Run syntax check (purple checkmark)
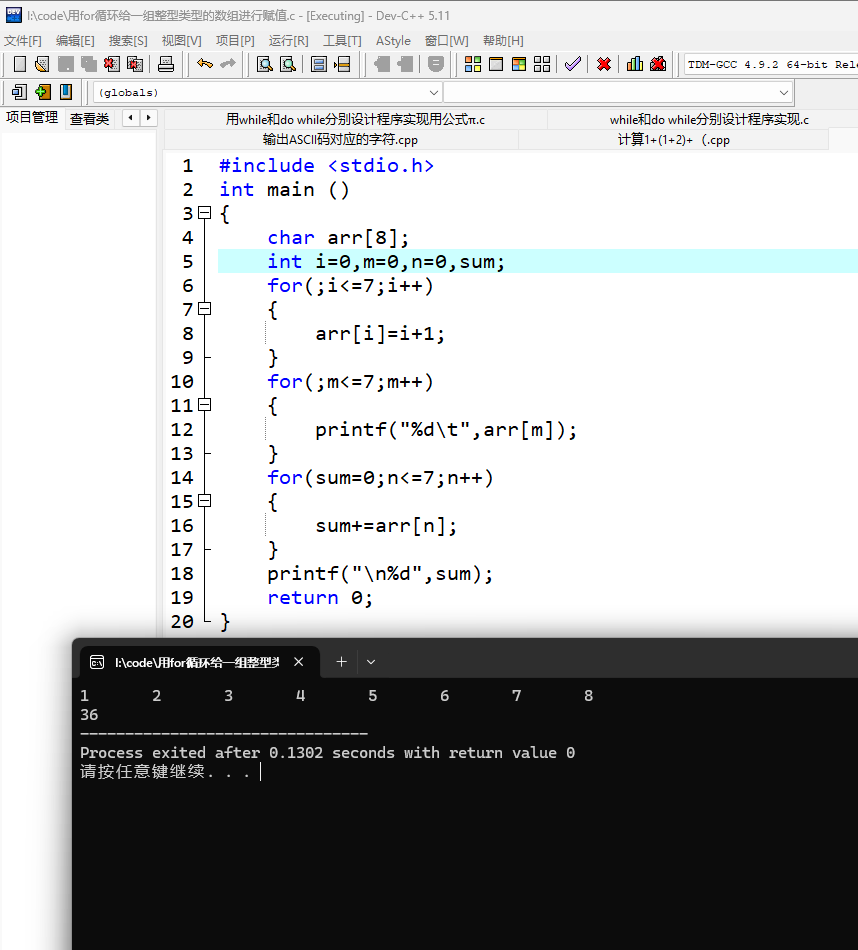858x950 pixels. click(x=573, y=64)
